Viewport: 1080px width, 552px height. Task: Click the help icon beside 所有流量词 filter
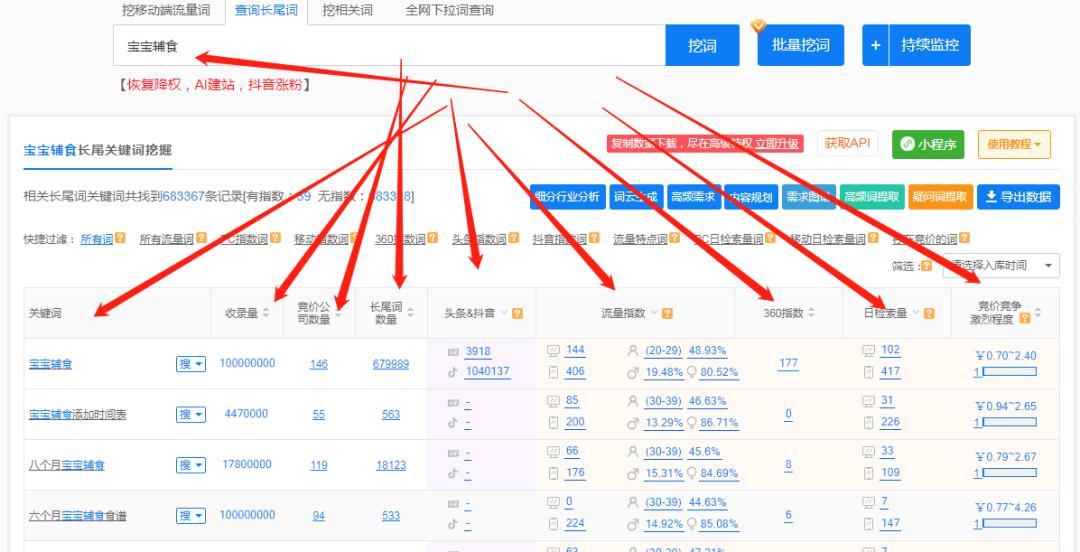pyautogui.click(x=201, y=238)
